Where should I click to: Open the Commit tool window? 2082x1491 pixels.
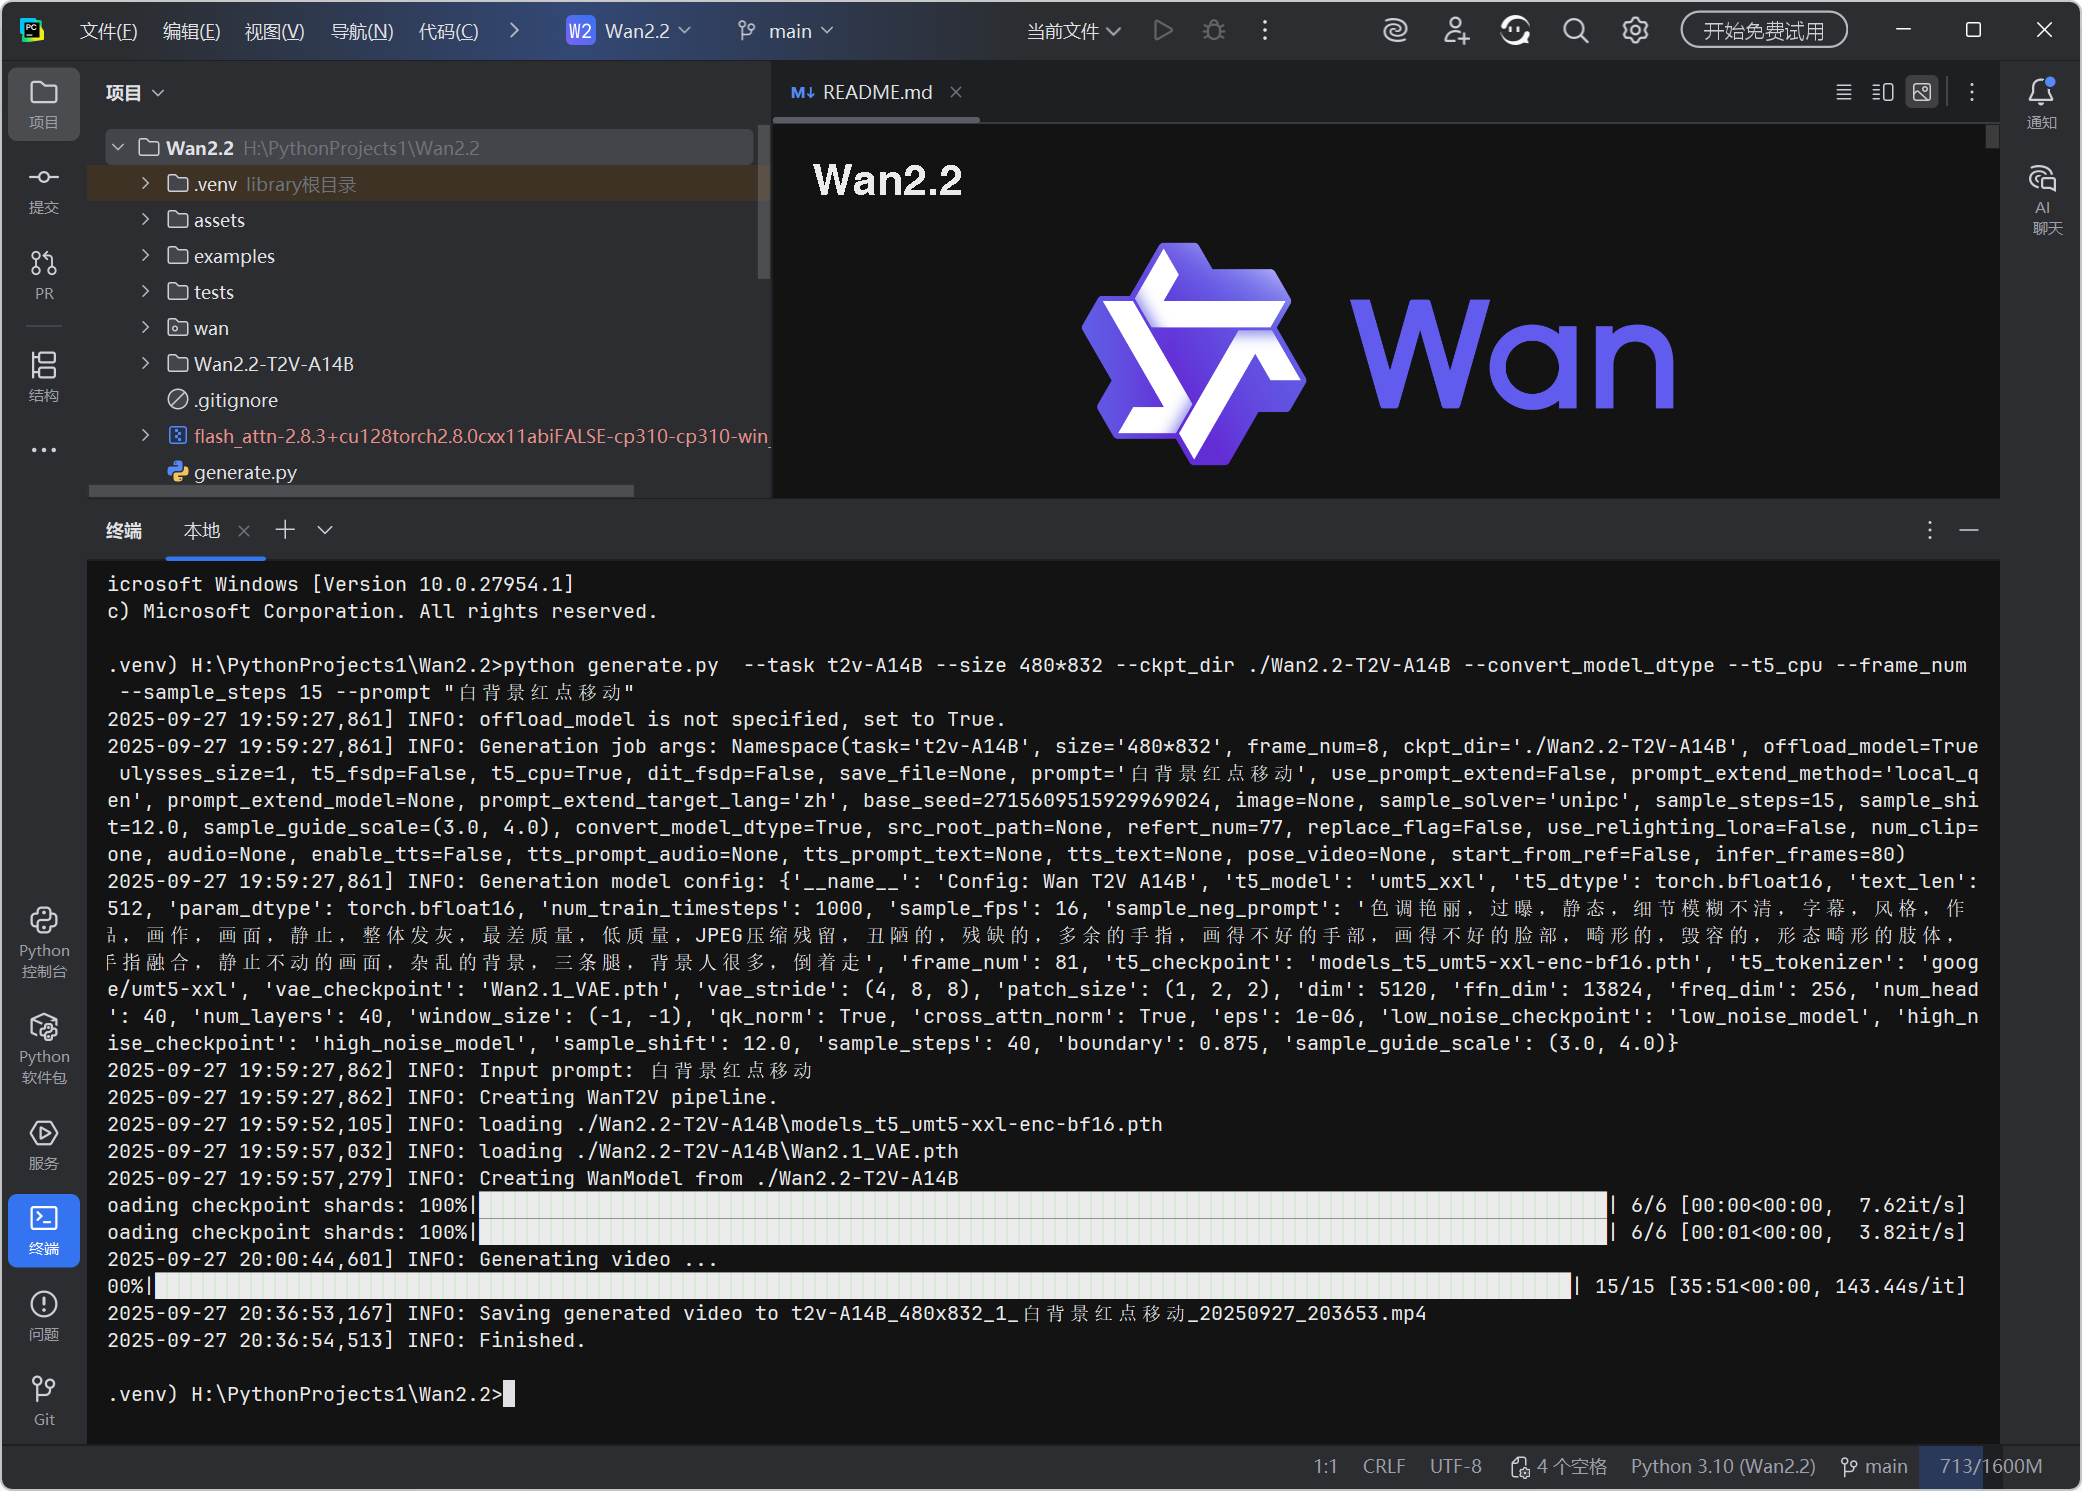click(44, 190)
